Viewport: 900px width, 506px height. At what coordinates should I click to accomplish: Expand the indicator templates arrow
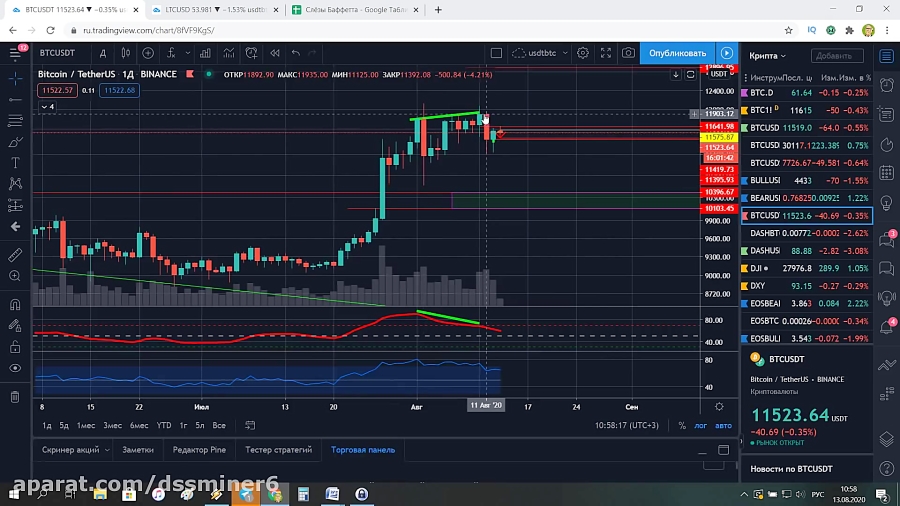point(188,53)
